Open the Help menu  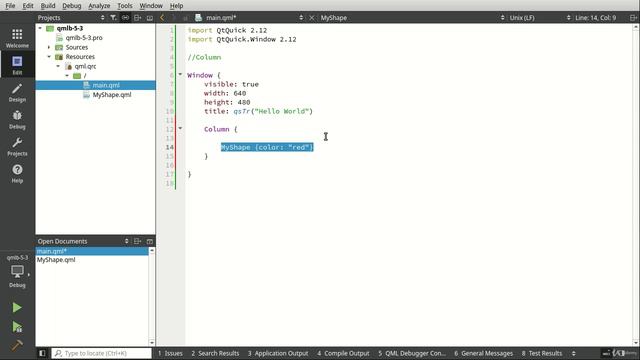point(176,6)
